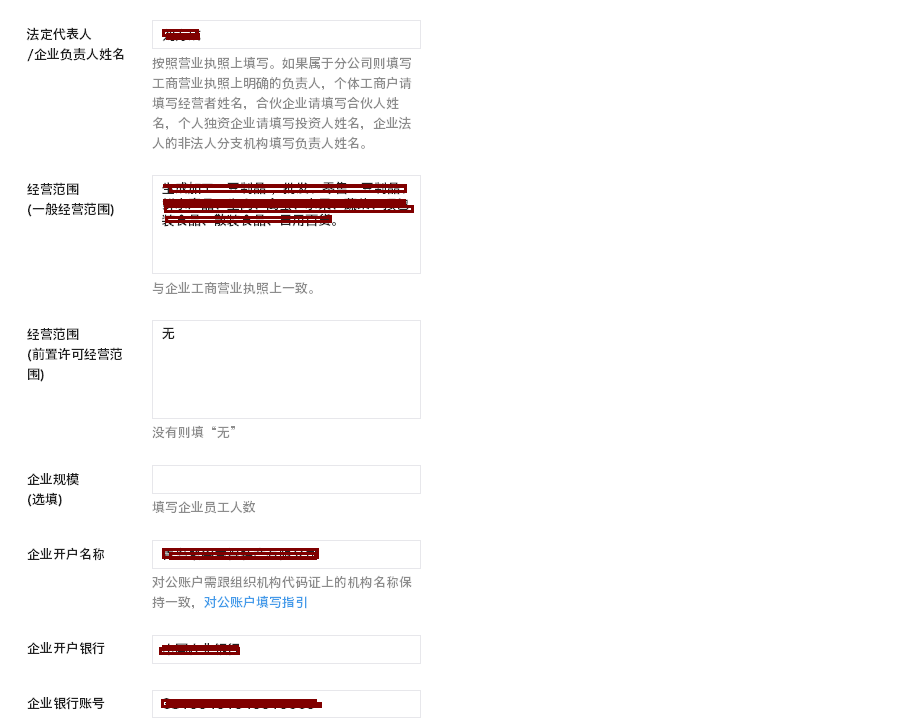
Task: Click the 企业规模 employee count field
Action: 285,479
